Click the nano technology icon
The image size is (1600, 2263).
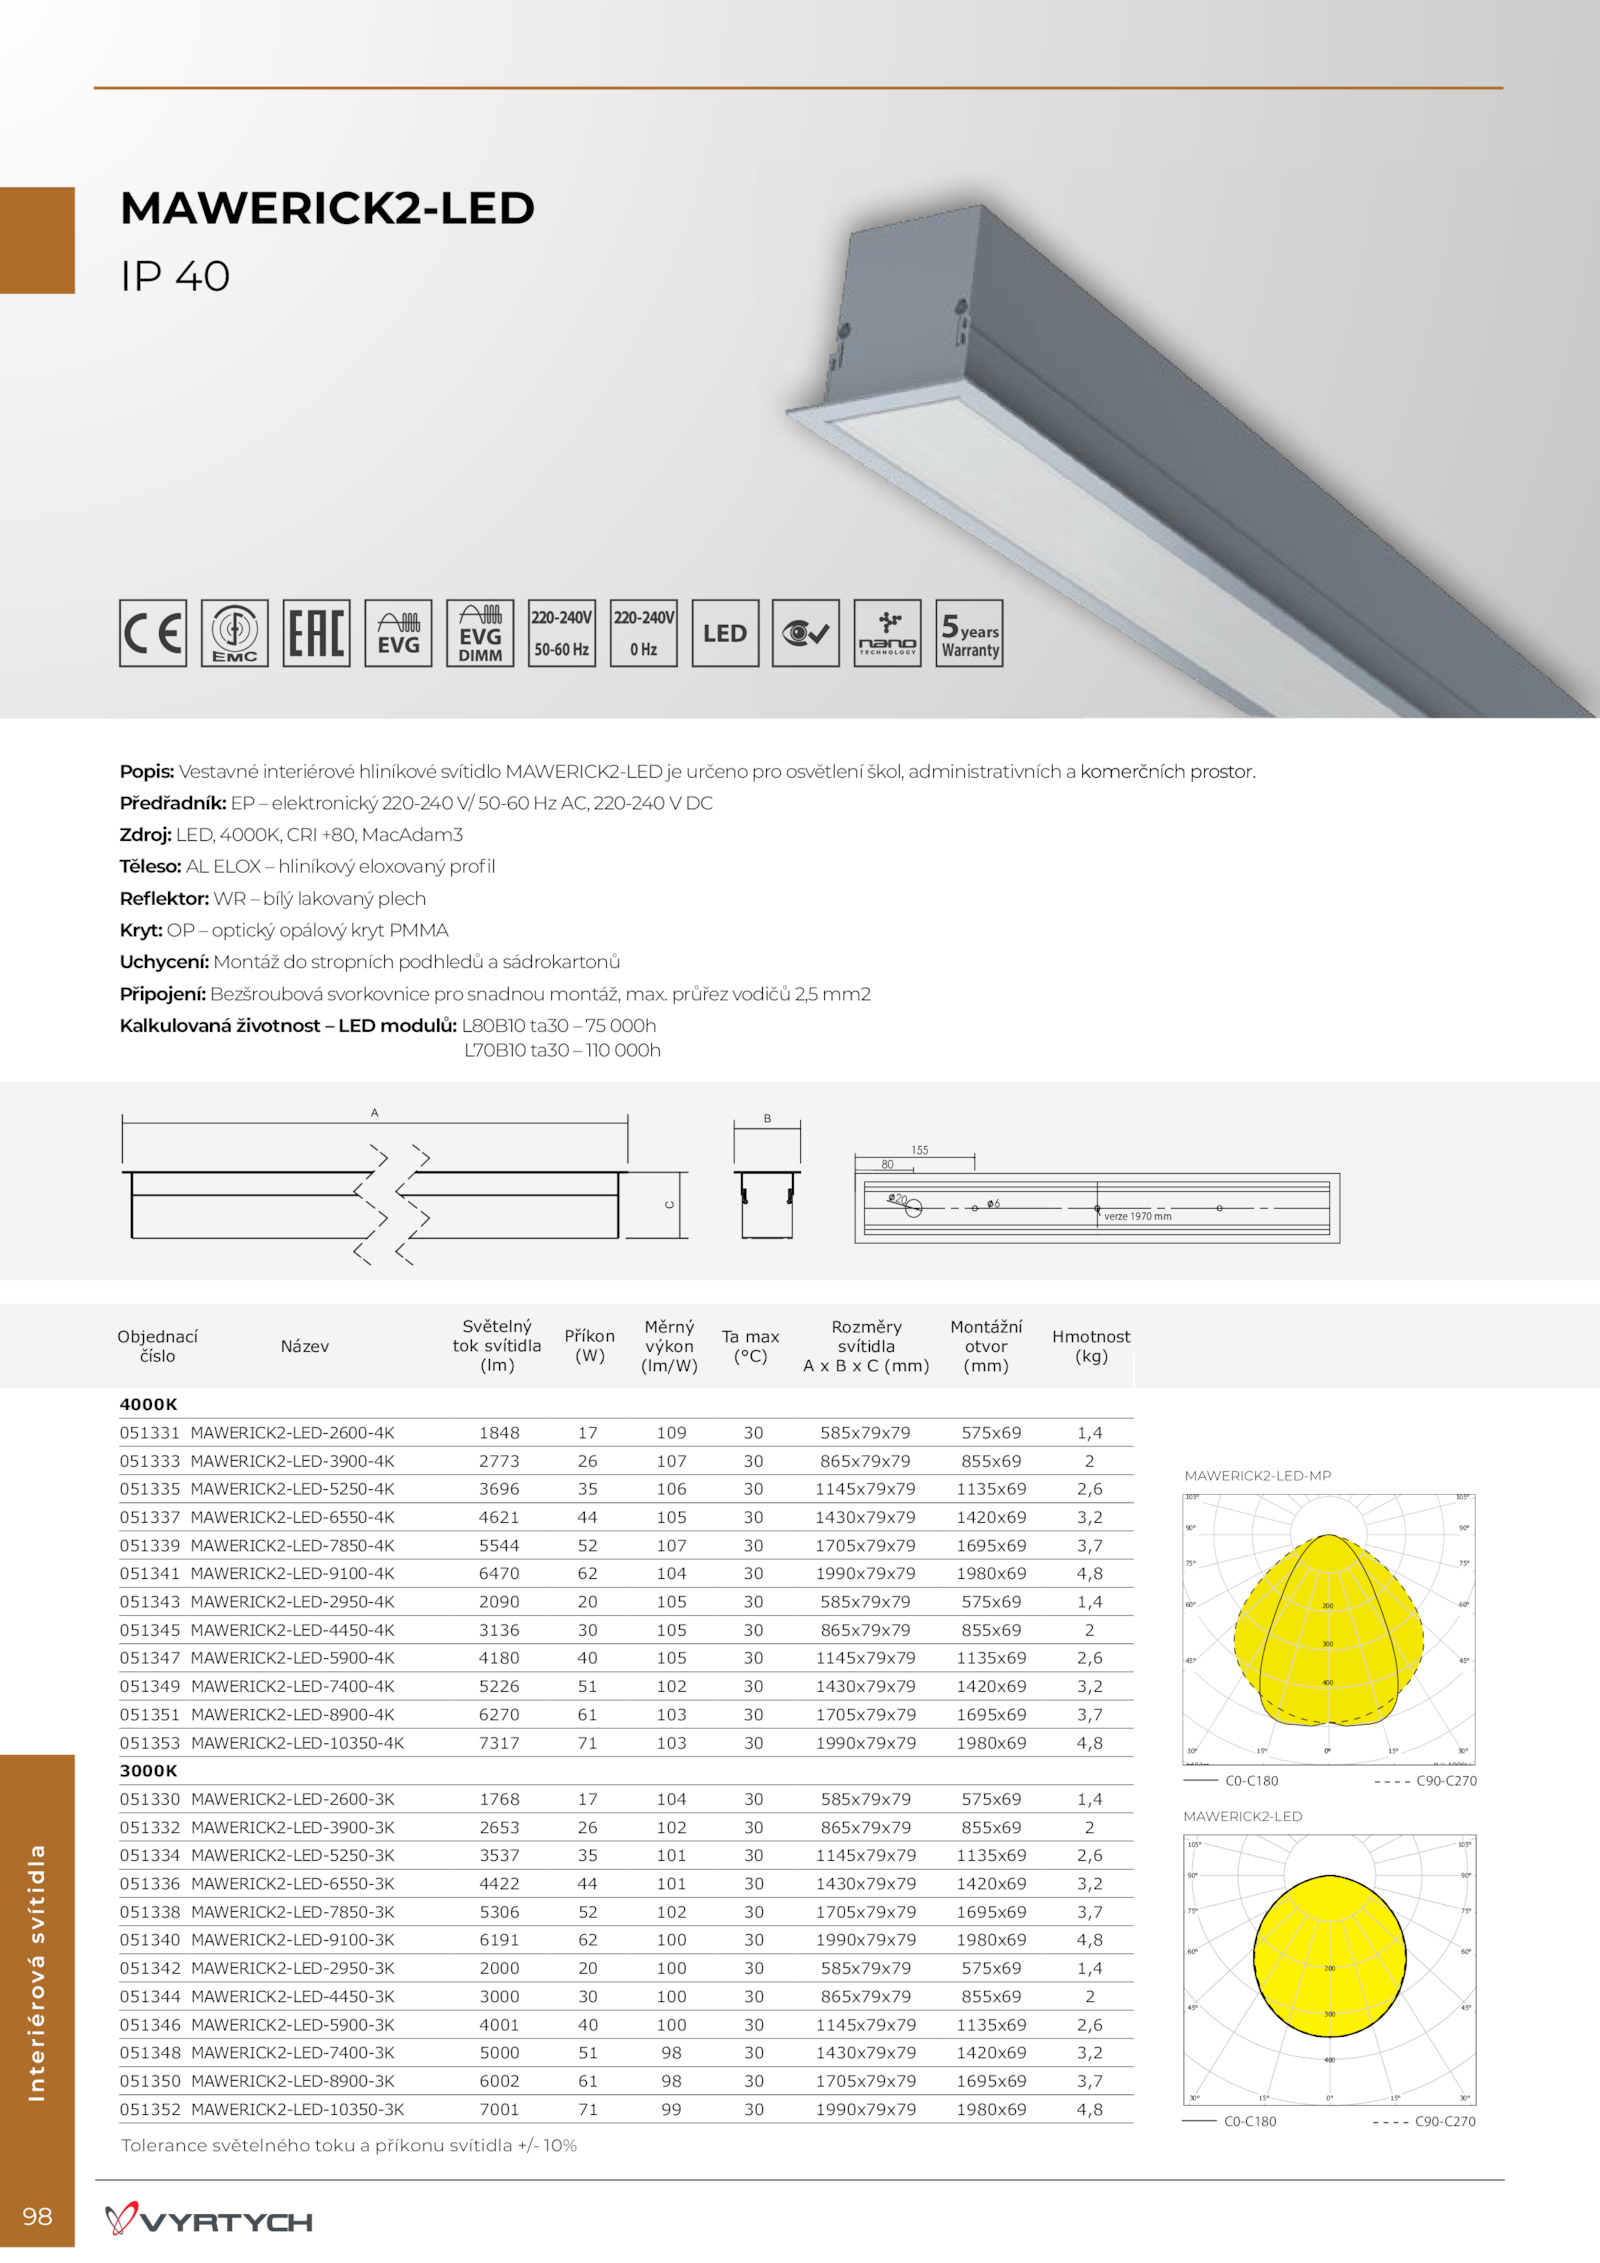tap(888, 633)
